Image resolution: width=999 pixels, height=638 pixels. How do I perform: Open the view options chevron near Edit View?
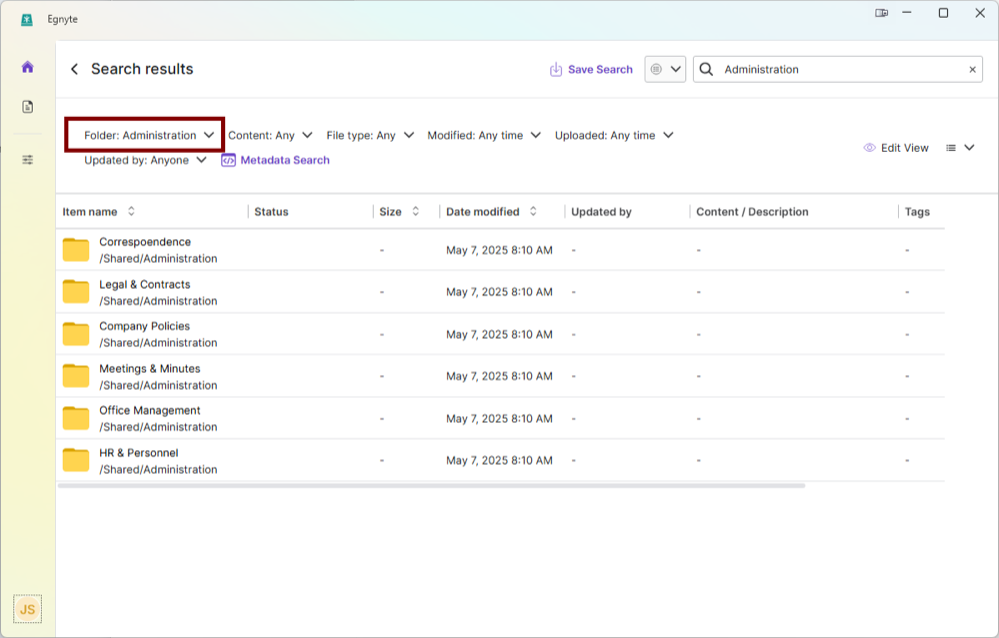pyautogui.click(x=971, y=147)
